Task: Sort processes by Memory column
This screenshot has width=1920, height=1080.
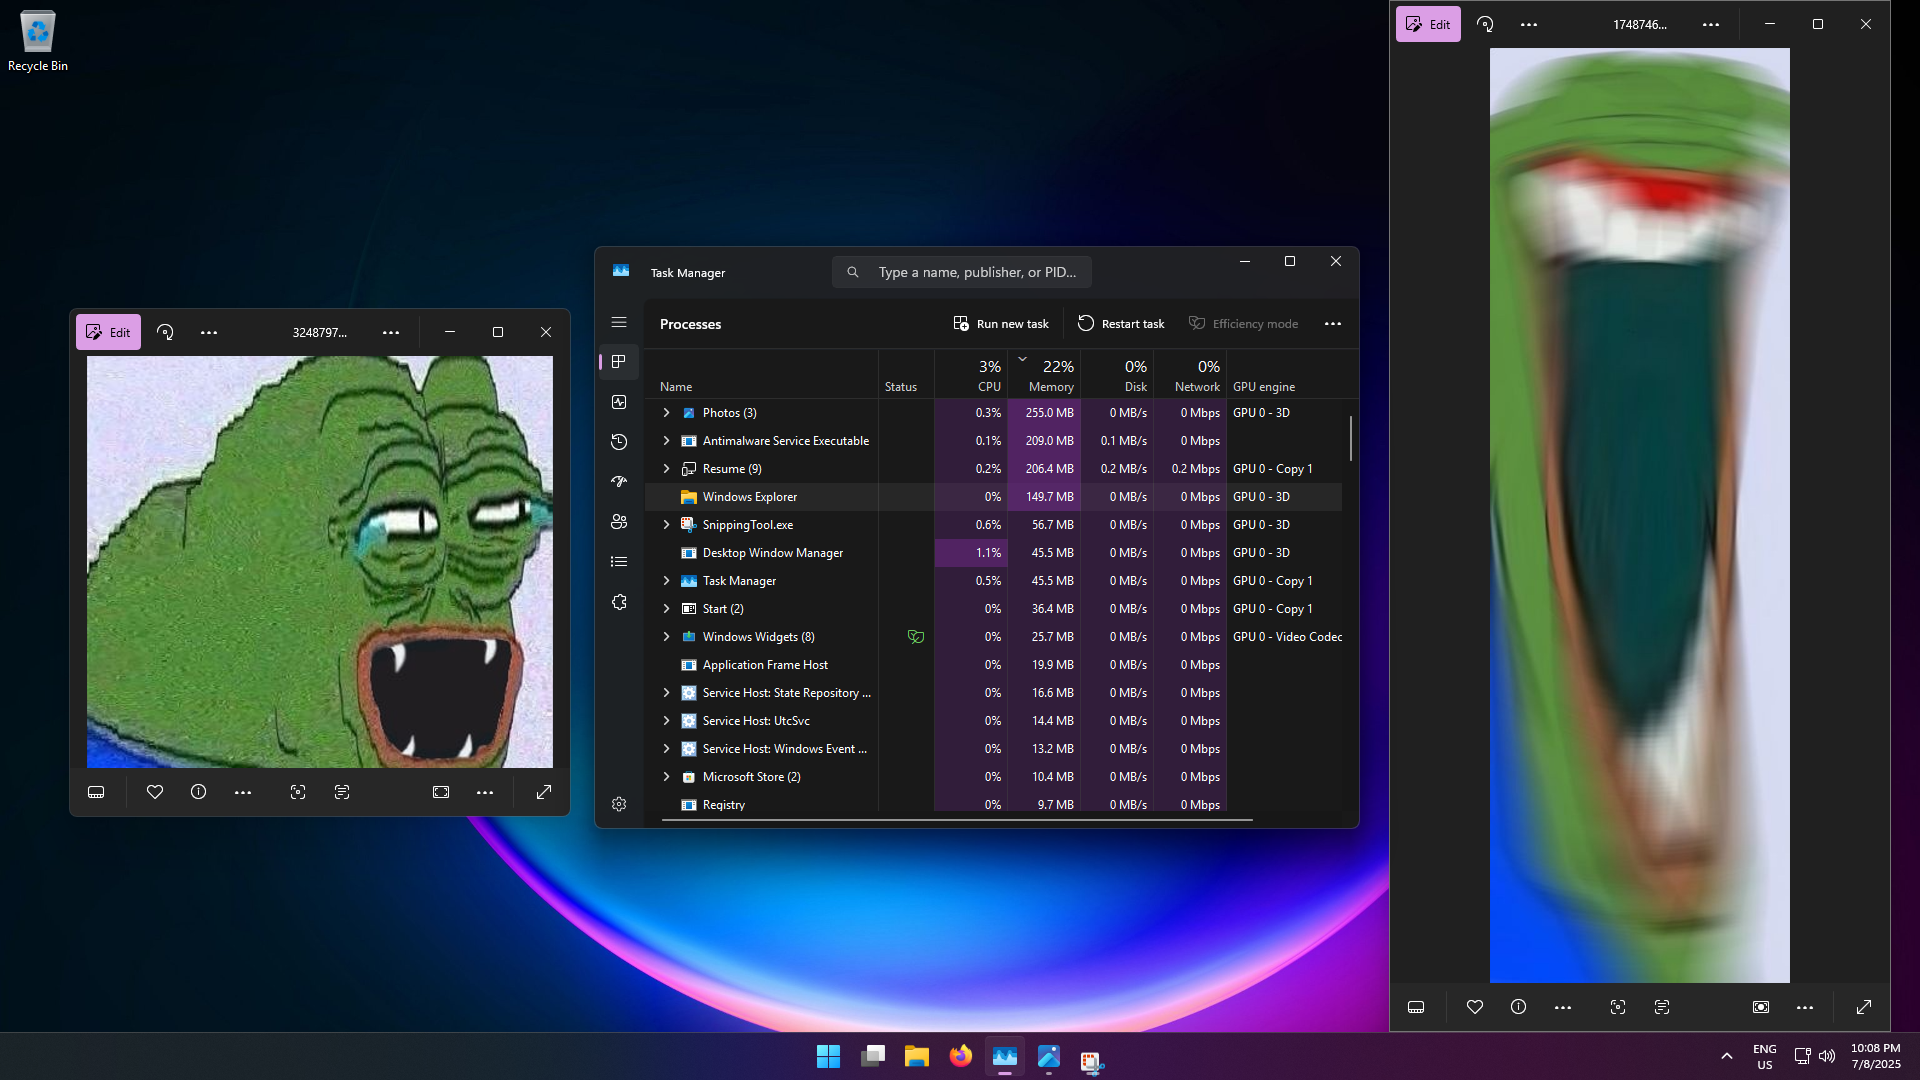Action: click(x=1044, y=375)
